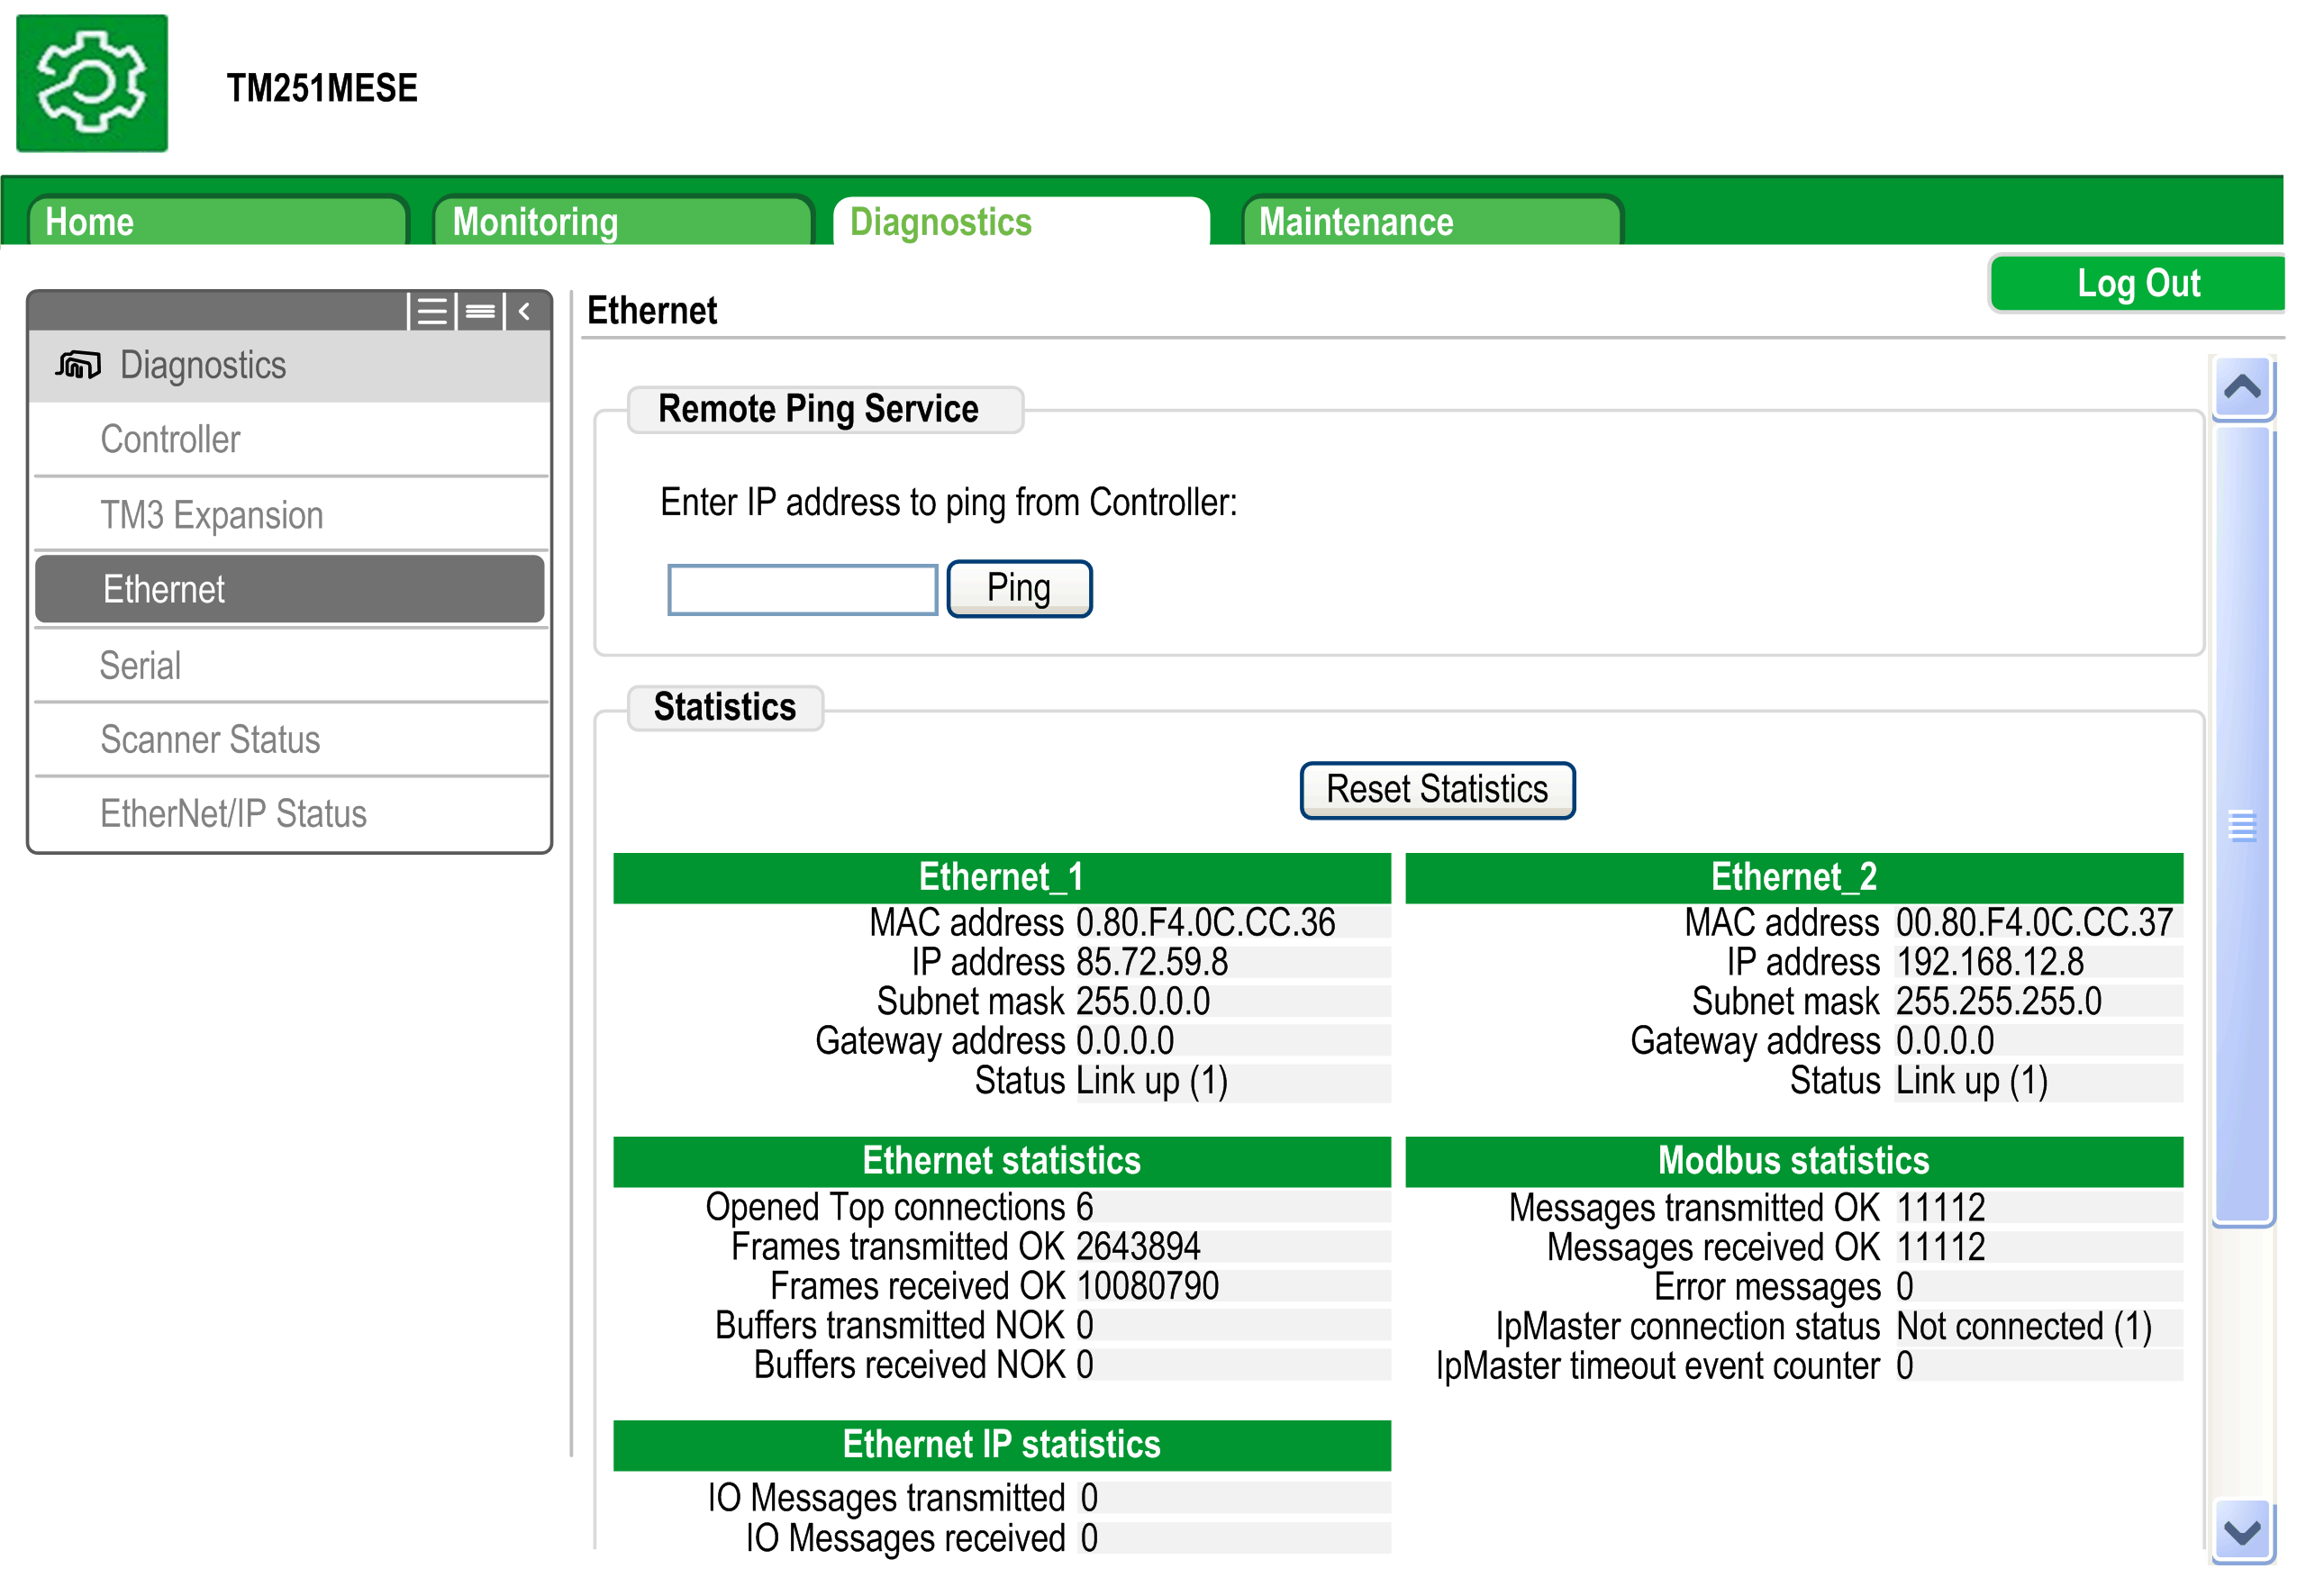Open the Monitoring tab
Screen dimensions: 2297x1596
(621, 222)
